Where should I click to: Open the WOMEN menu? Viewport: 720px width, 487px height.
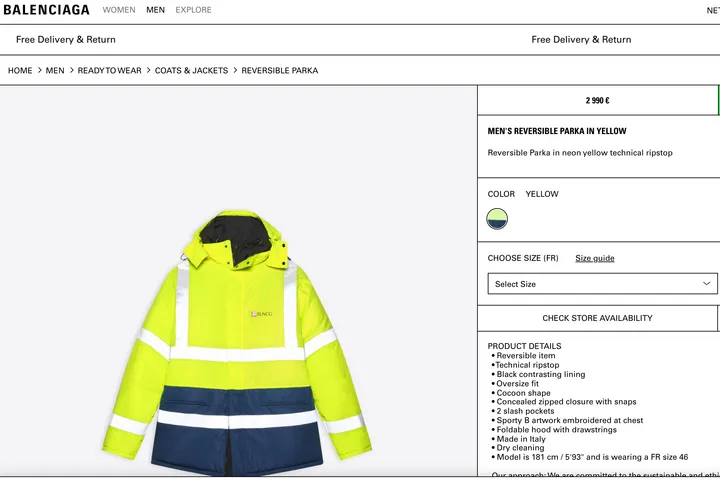pos(119,10)
